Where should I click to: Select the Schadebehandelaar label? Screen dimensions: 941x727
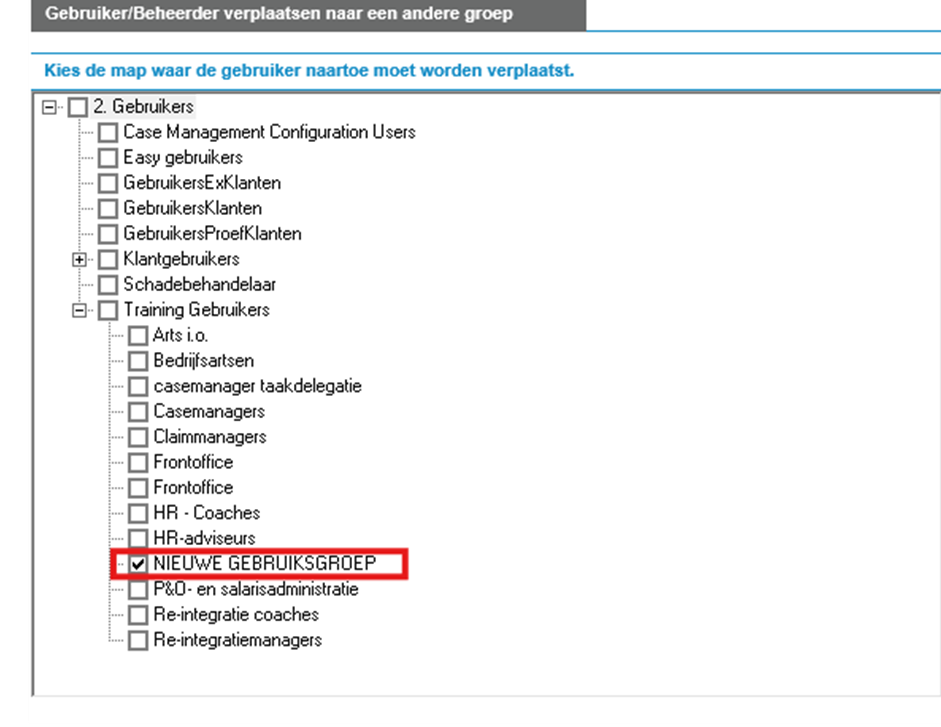tap(200, 285)
